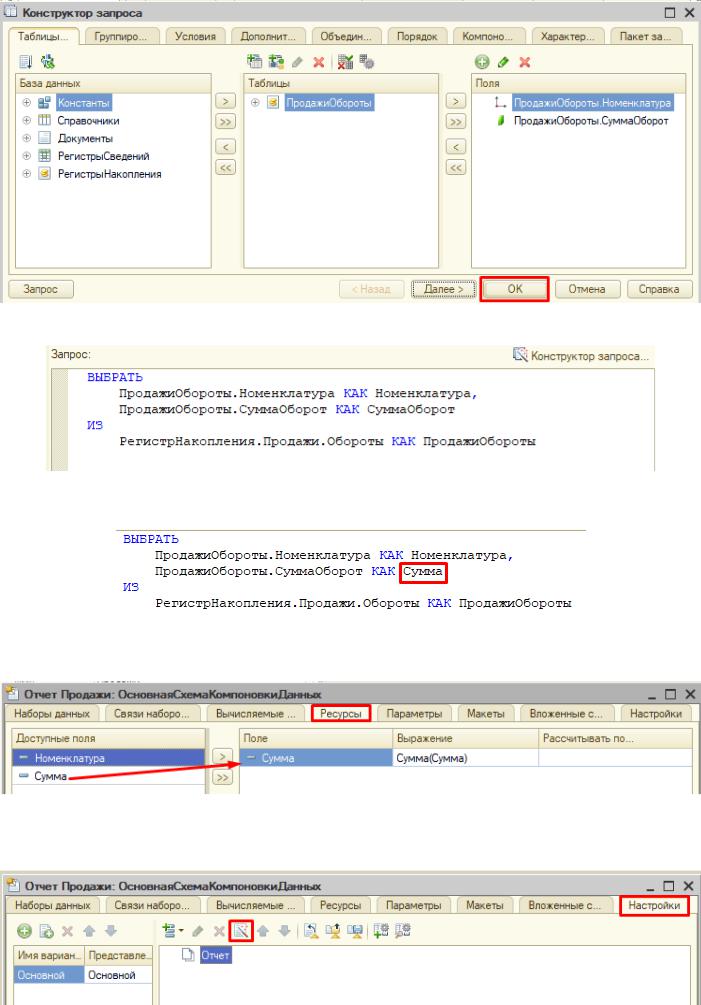
Task: Click the green plus icon above Поля list
Action: 482,62
